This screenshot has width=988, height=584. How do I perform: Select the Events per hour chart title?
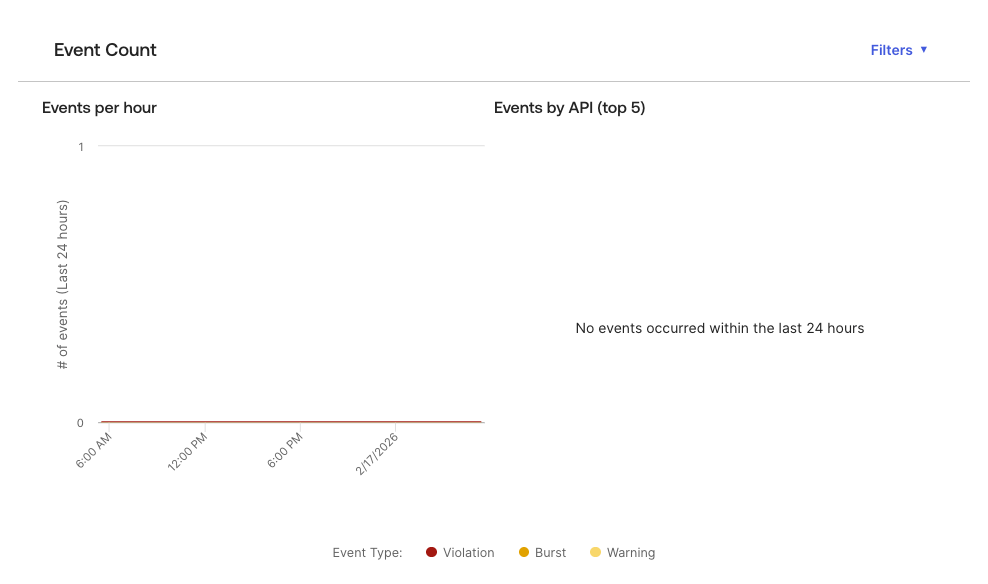click(x=99, y=108)
